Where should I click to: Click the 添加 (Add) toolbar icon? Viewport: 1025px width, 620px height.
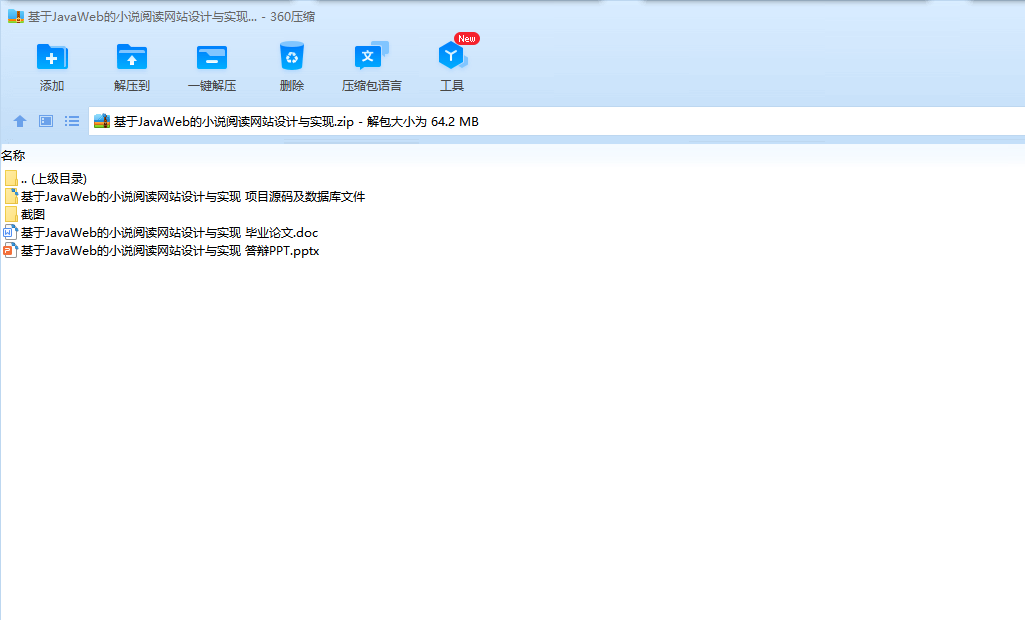52,58
